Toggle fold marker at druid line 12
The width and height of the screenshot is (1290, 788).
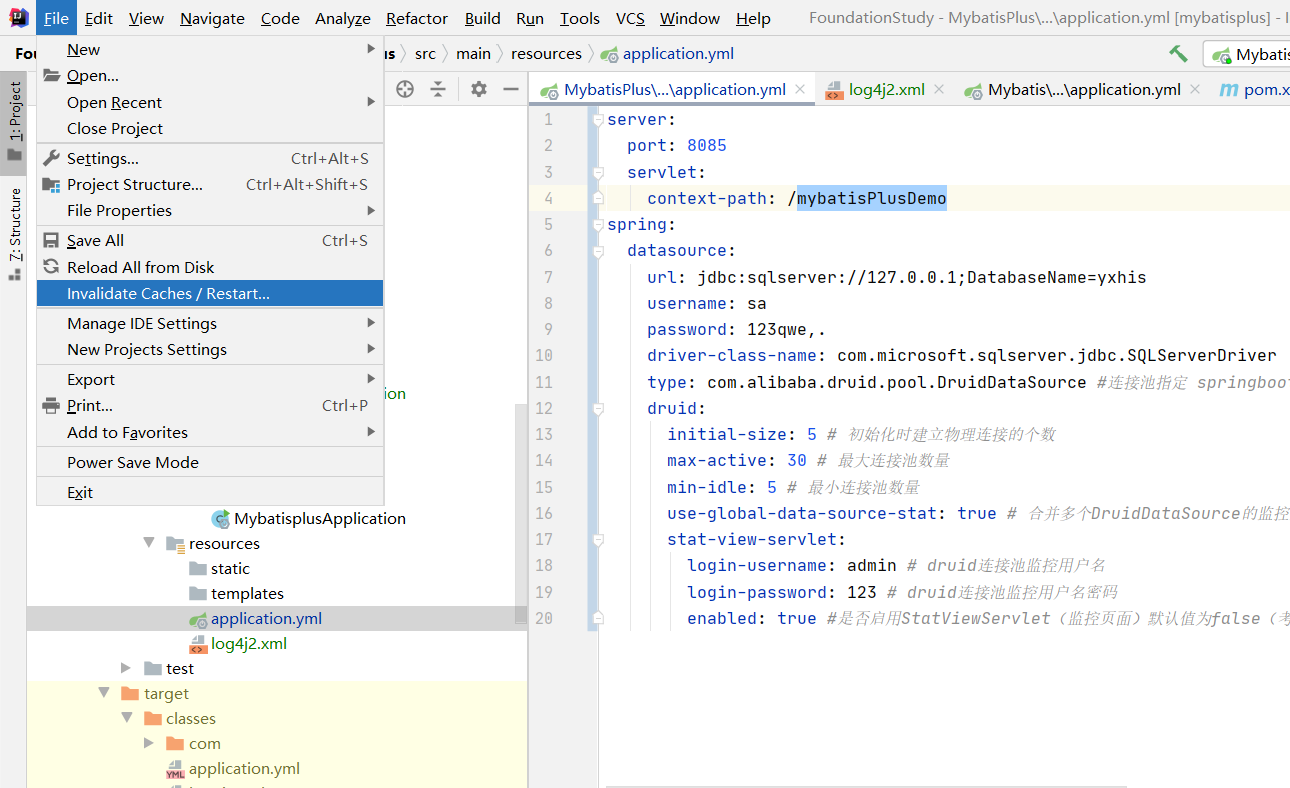click(598, 409)
